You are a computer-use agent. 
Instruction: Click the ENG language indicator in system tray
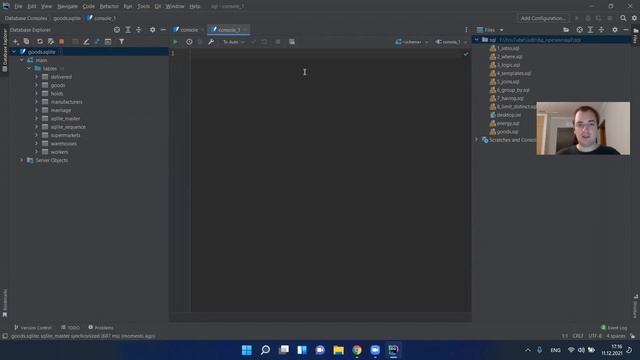(x=555, y=350)
